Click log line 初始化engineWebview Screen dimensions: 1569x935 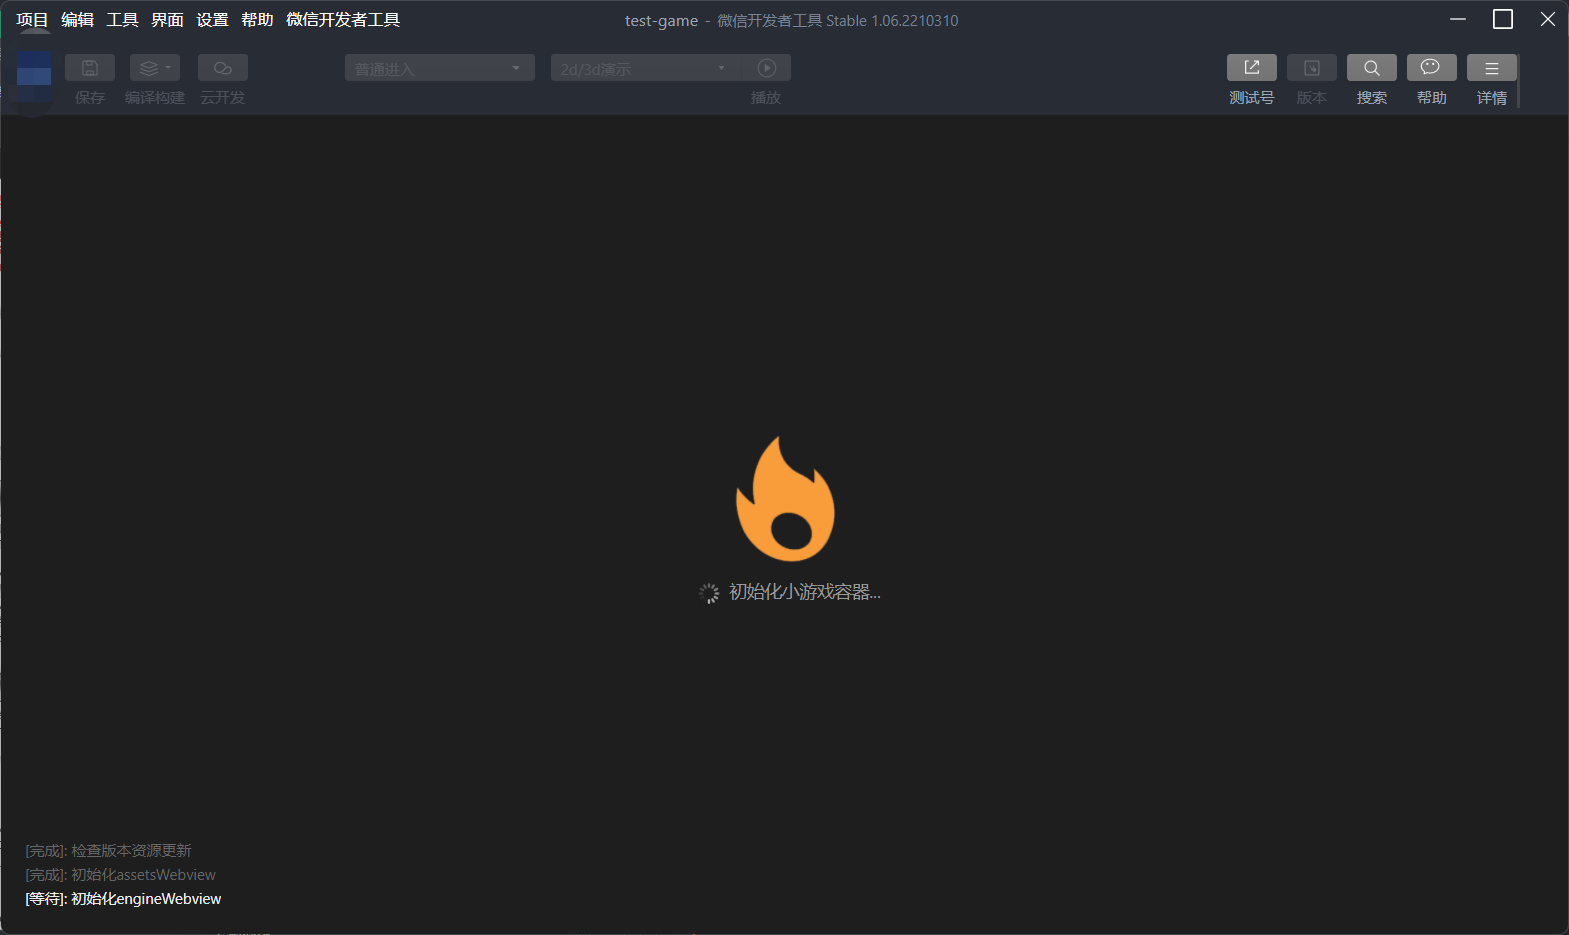pyautogui.click(x=123, y=899)
